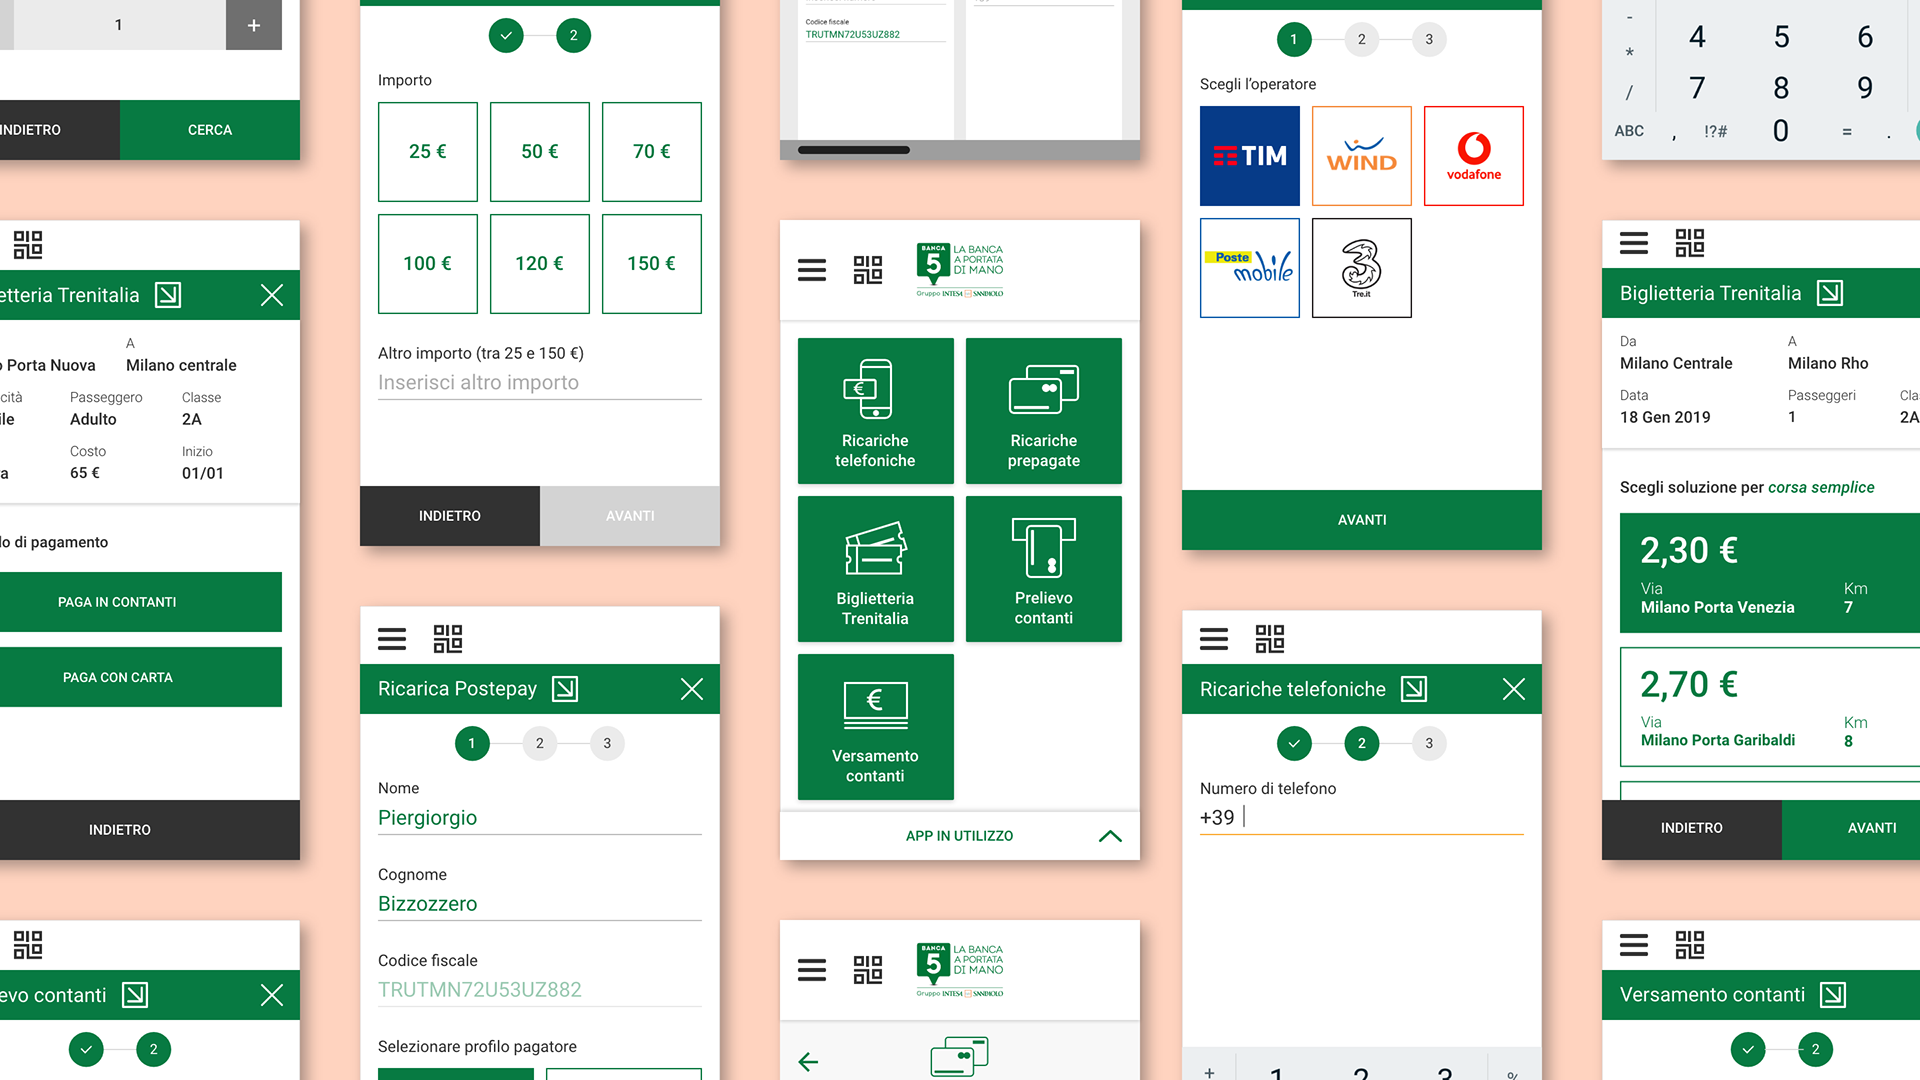Click INDIETRO in Trenitalia solutions screen
This screenshot has width=1920, height=1080.
(1692, 828)
